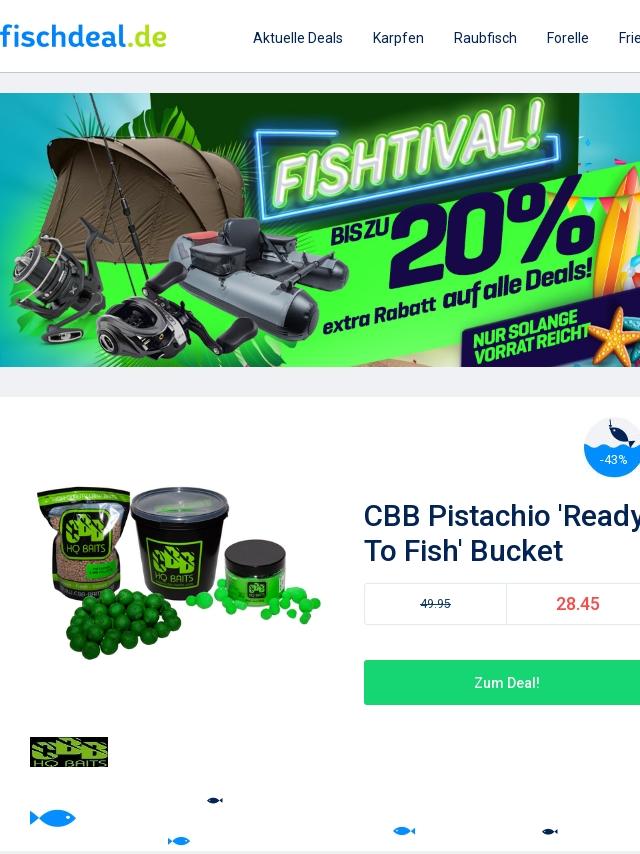Screen dimensions: 640x854
Task: Click the -43% discount fish badge
Action: tap(612, 447)
